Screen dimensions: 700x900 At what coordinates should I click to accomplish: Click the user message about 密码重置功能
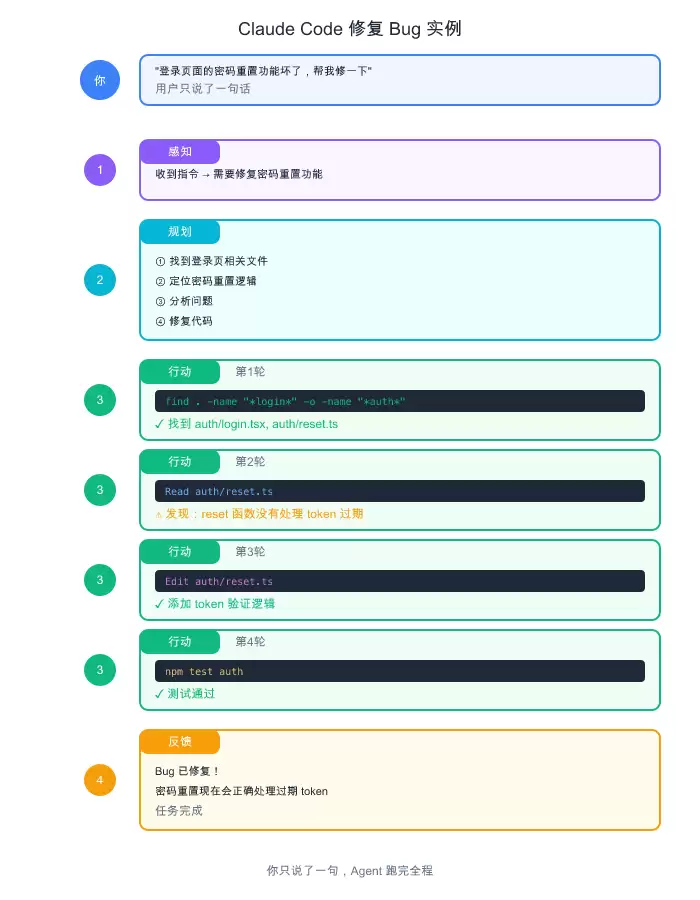click(263, 71)
